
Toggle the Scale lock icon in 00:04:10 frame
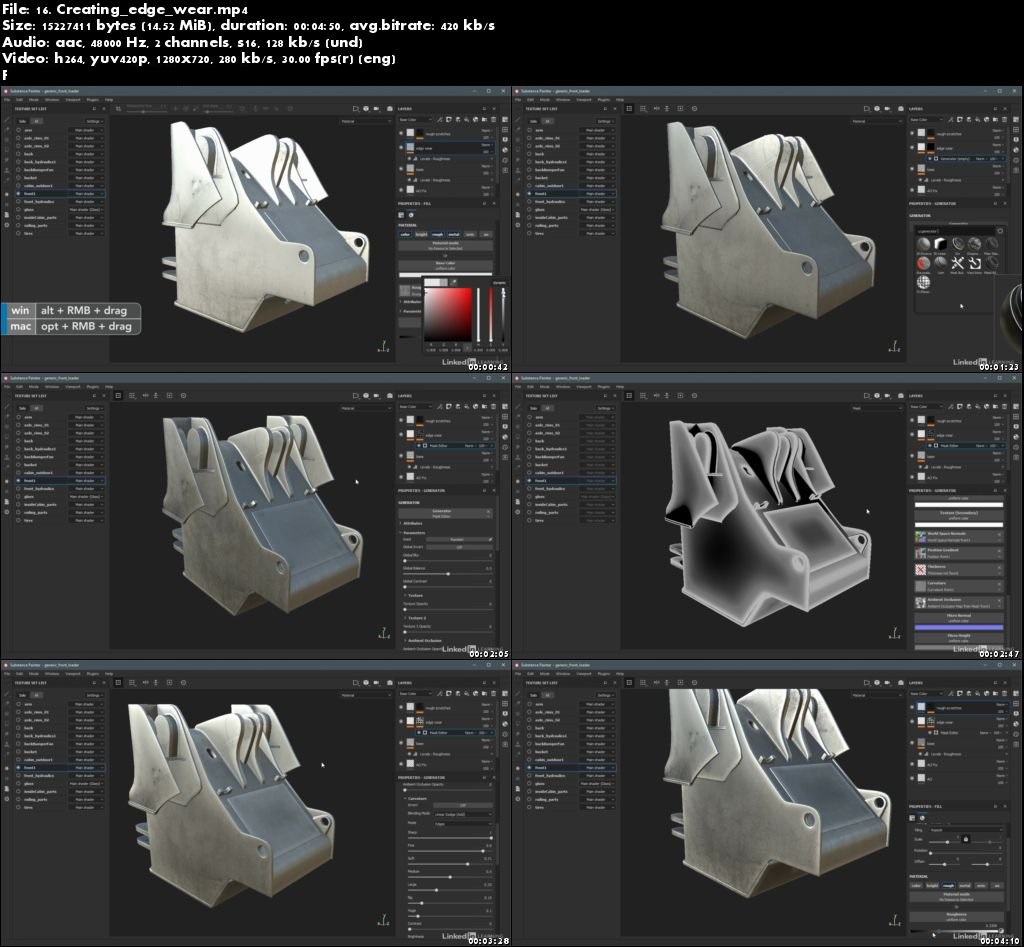click(965, 839)
